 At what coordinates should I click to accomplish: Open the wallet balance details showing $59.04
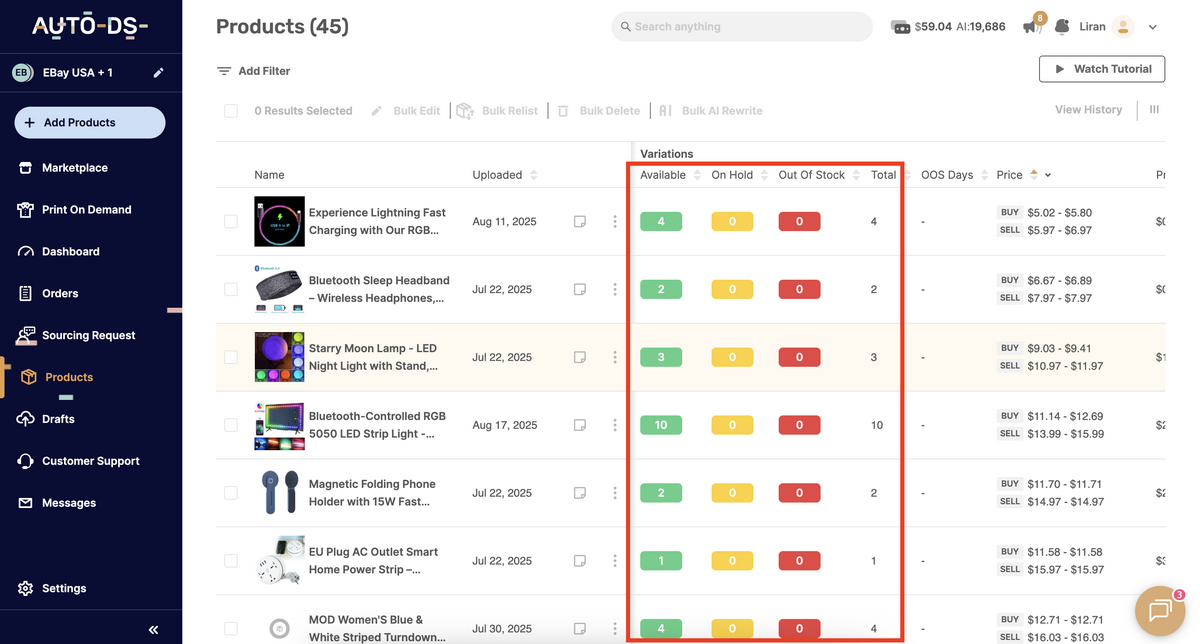coord(947,26)
